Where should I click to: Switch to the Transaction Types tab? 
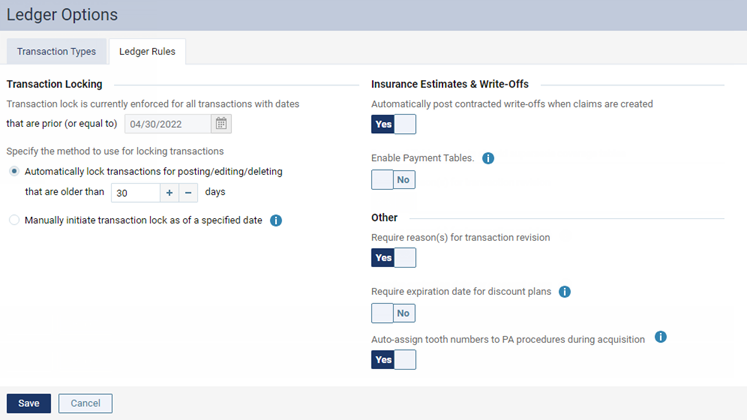(57, 52)
